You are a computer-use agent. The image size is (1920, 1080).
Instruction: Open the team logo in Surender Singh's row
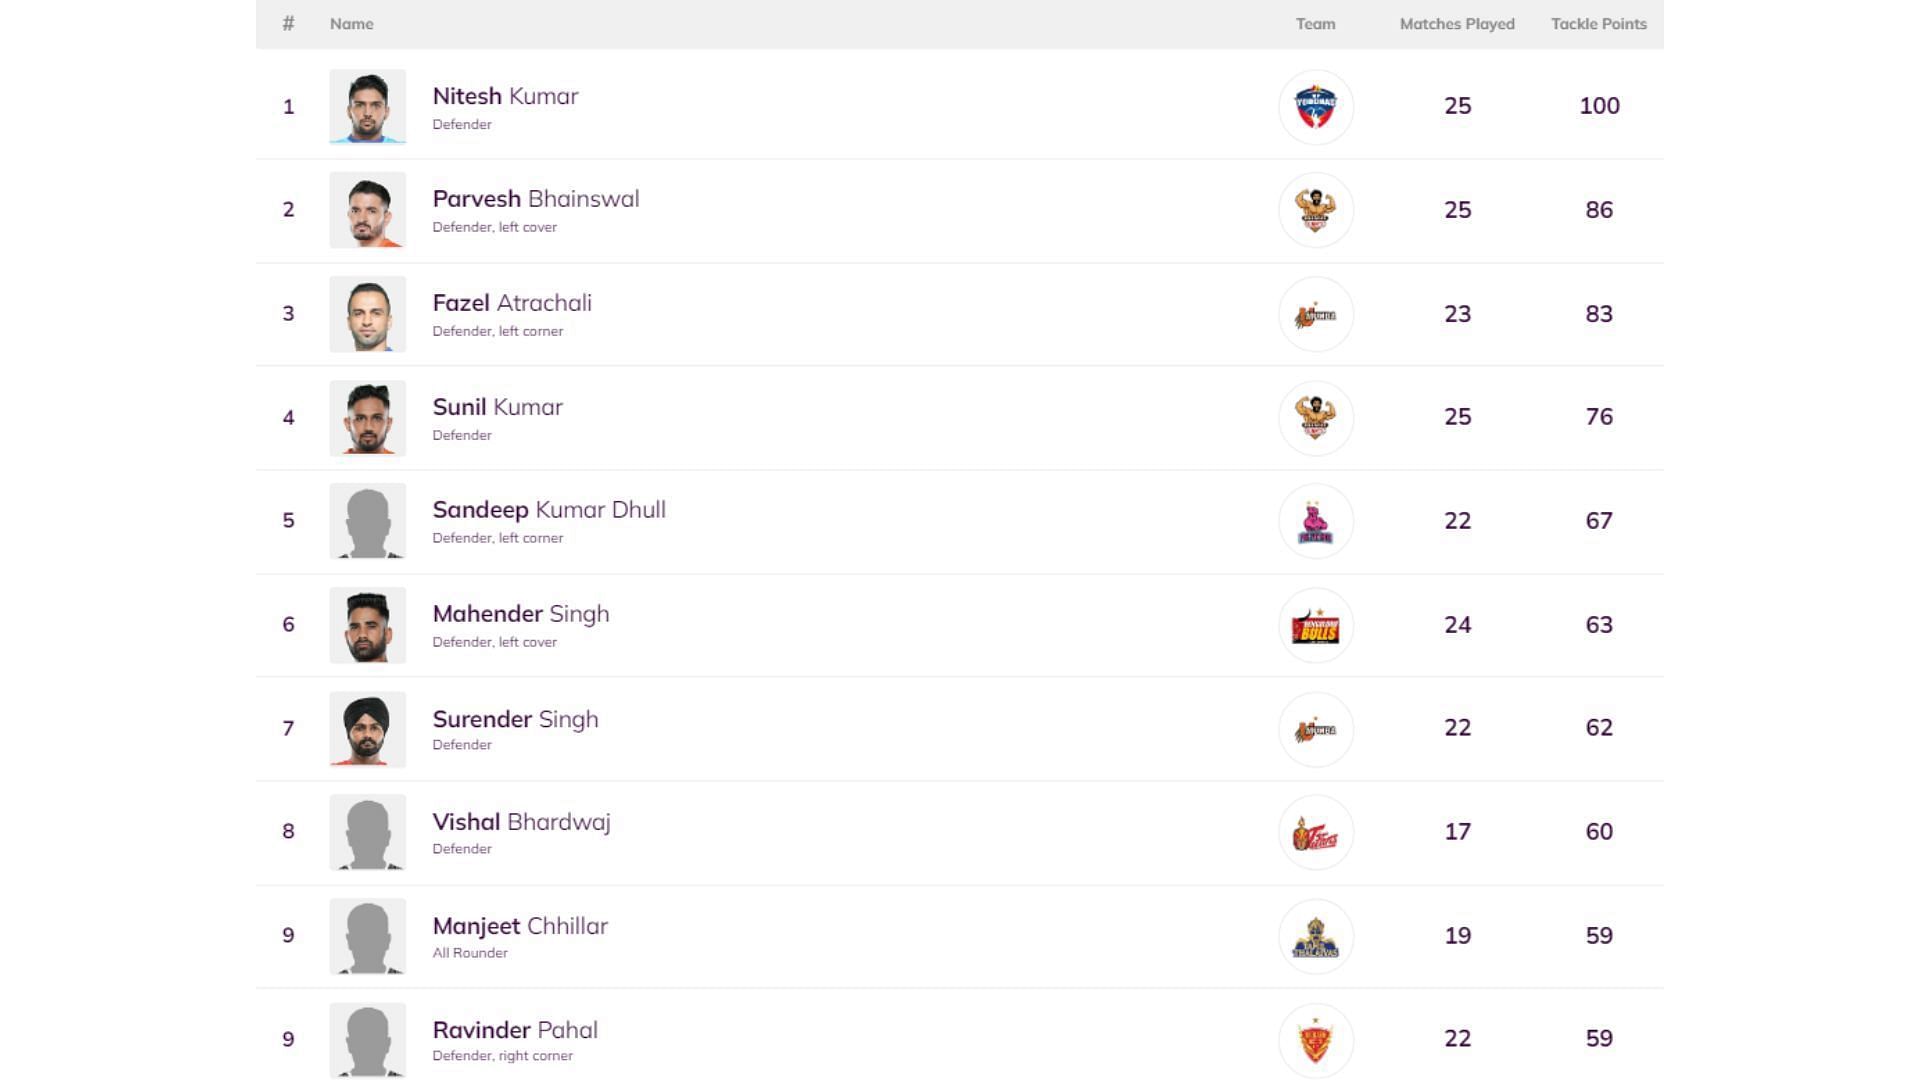click(x=1315, y=729)
